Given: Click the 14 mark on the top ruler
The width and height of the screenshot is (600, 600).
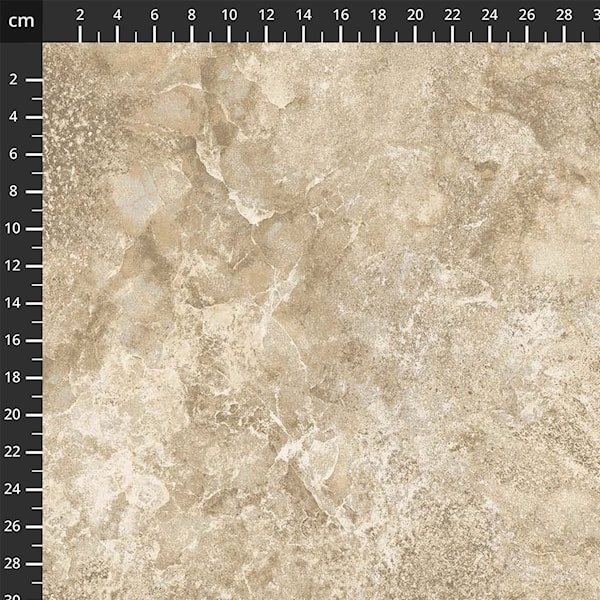Looking at the screenshot, I should pos(304,15).
